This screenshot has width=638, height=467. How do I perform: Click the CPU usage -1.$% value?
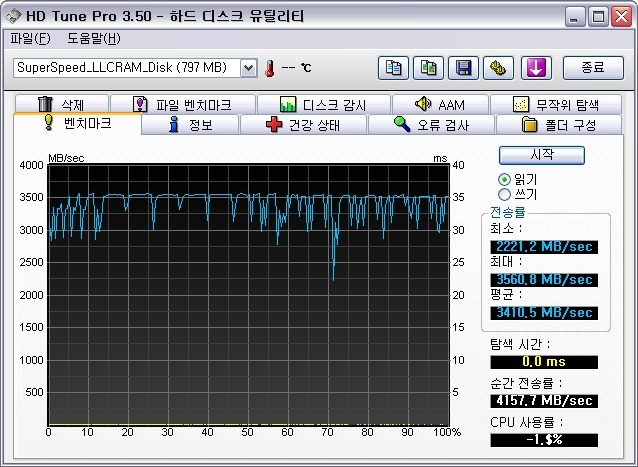544,440
